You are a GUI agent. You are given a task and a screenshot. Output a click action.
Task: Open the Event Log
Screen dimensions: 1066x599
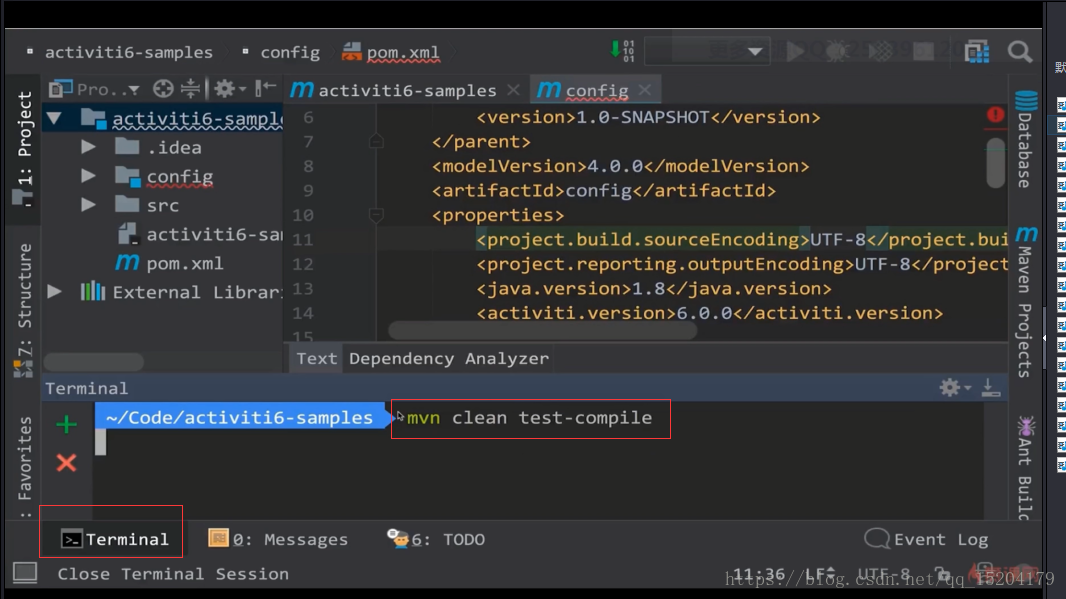(x=927, y=539)
